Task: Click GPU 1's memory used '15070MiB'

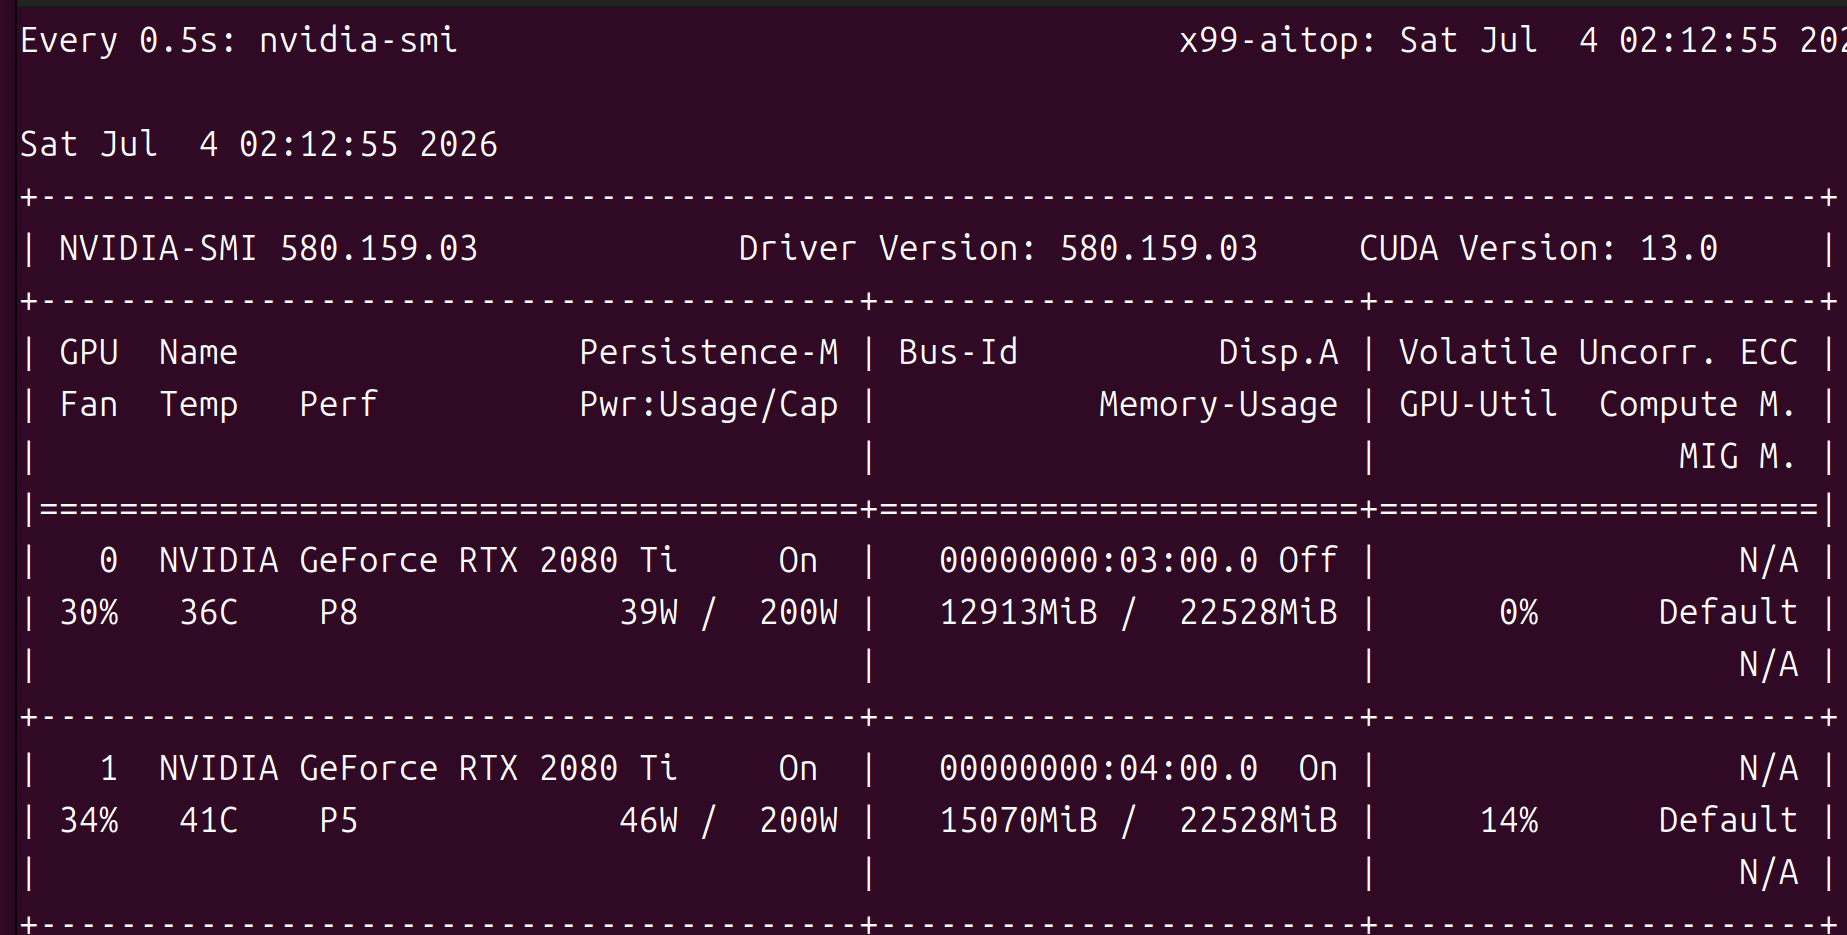Action: pyautogui.click(x=1018, y=820)
